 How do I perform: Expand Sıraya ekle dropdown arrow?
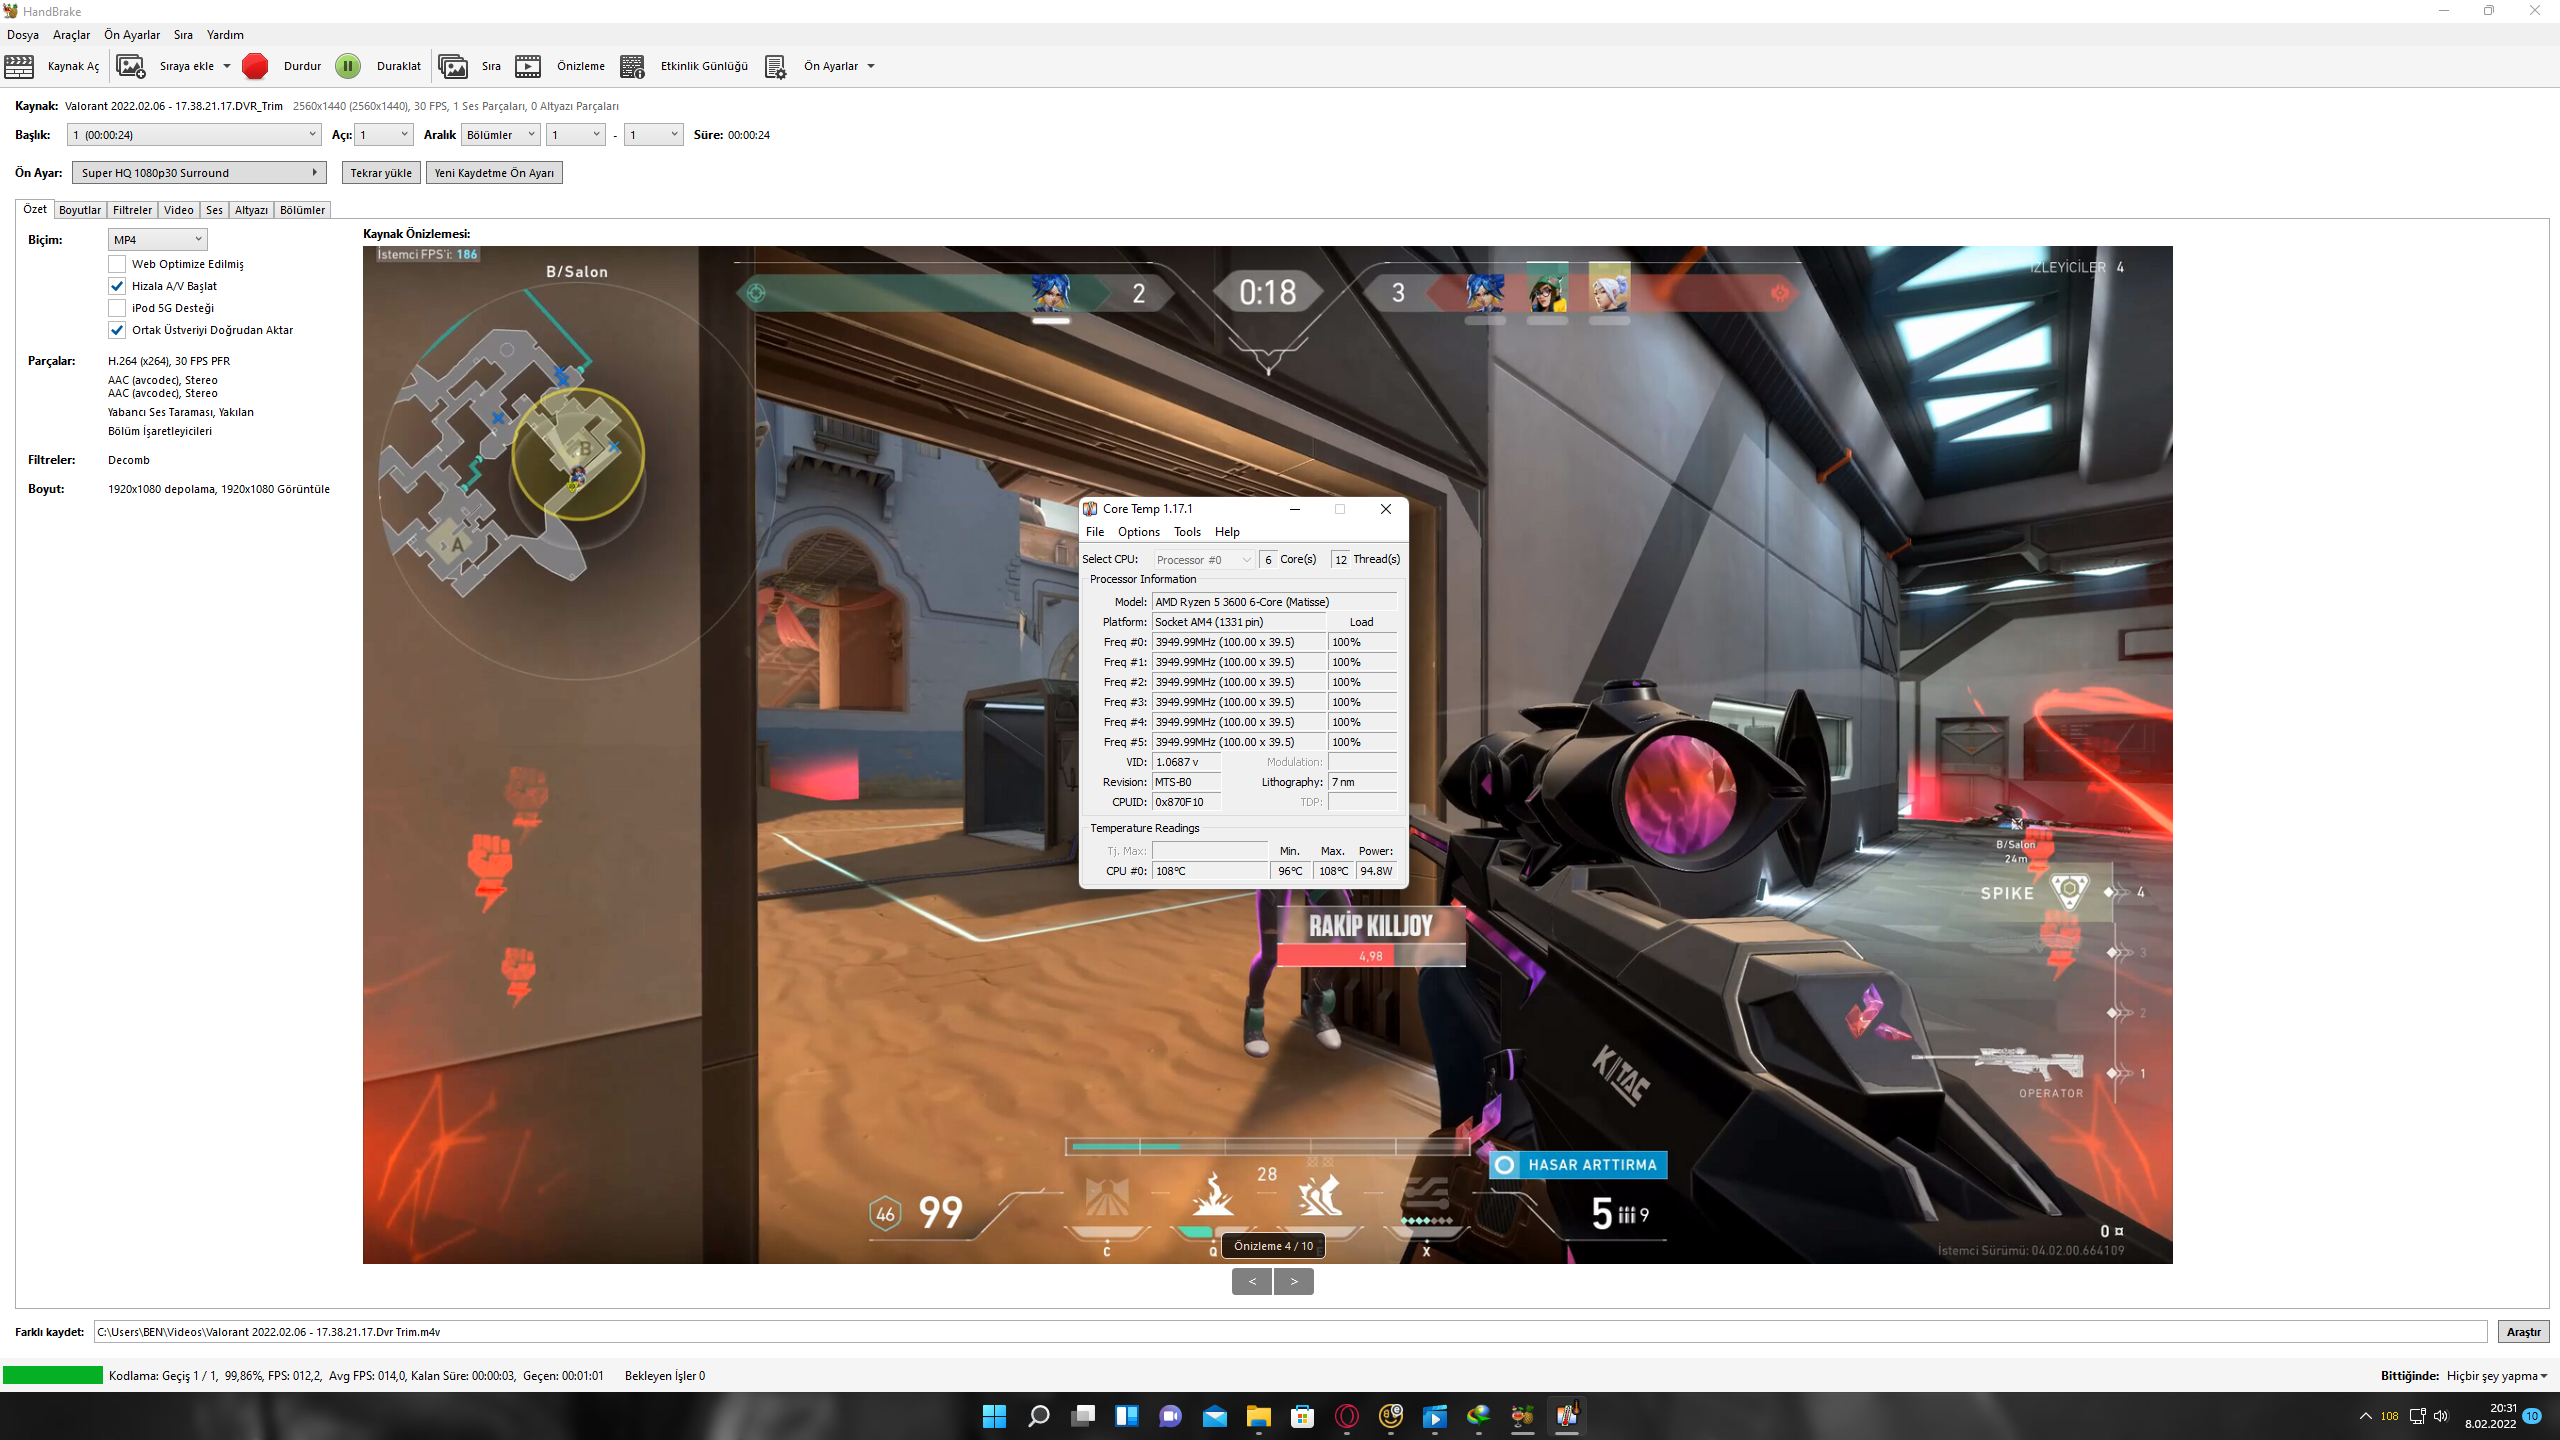(x=227, y=66)
